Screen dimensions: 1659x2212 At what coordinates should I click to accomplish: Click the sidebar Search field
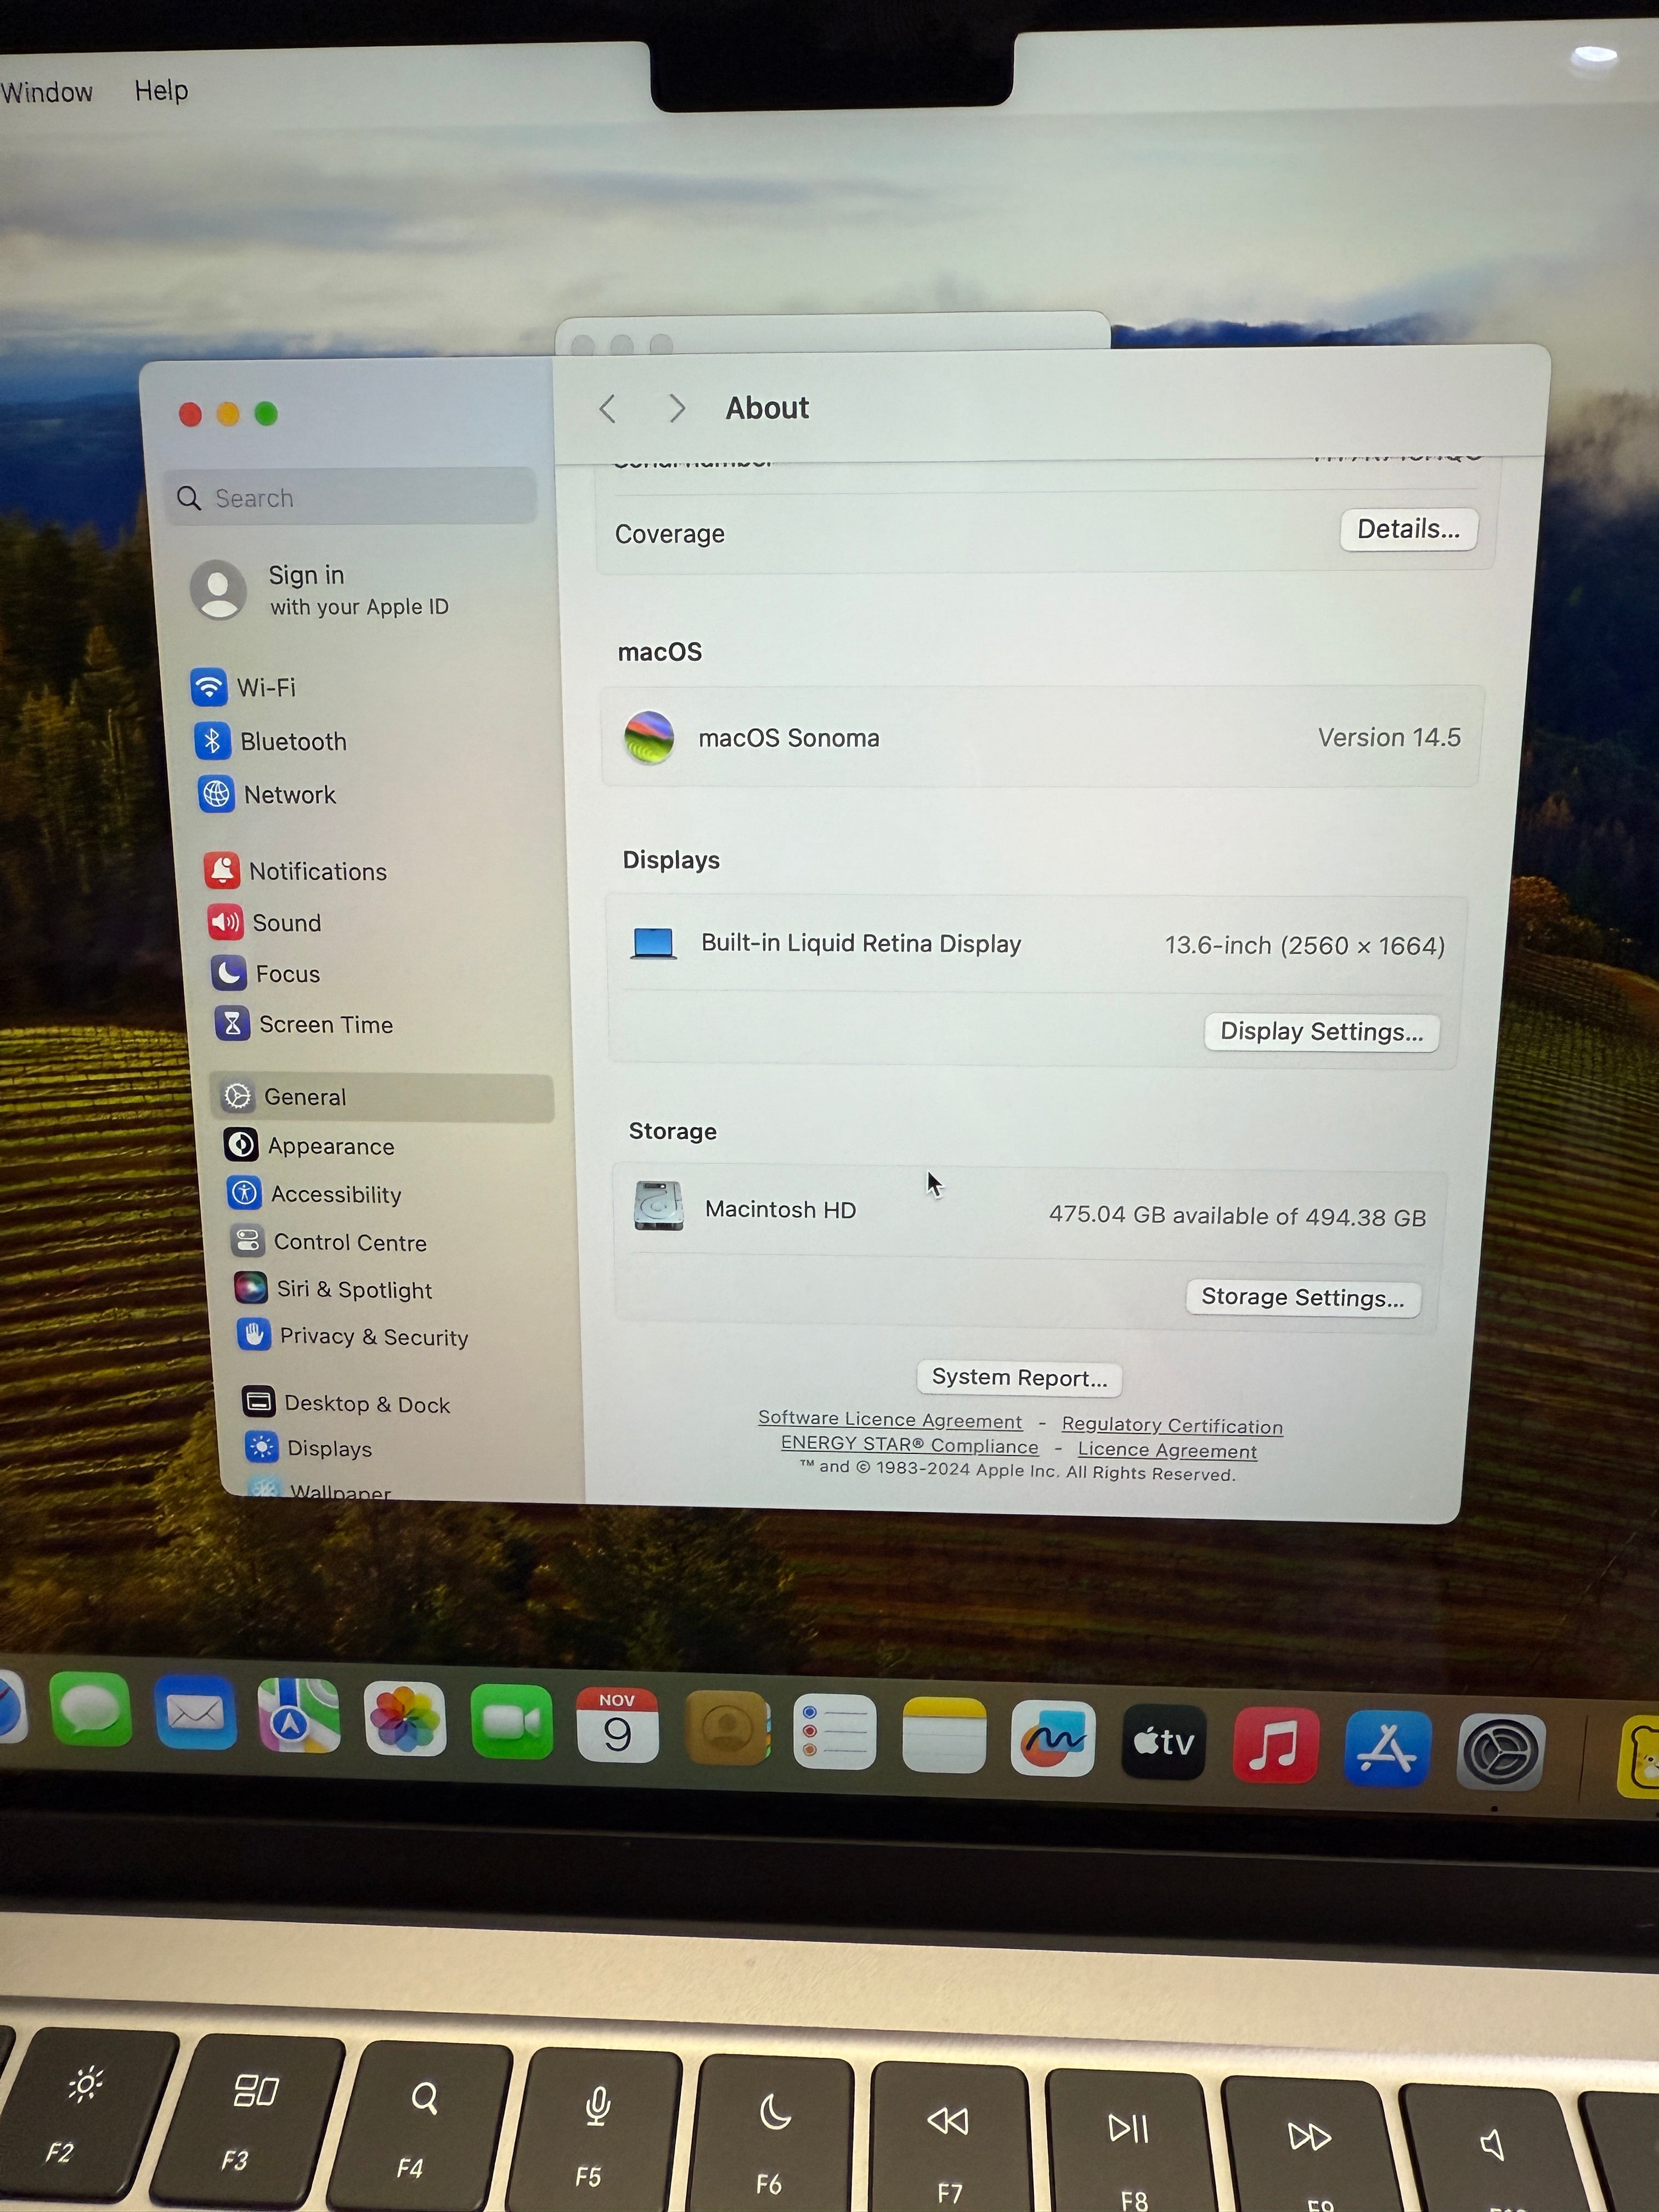[x=350, y=497]
